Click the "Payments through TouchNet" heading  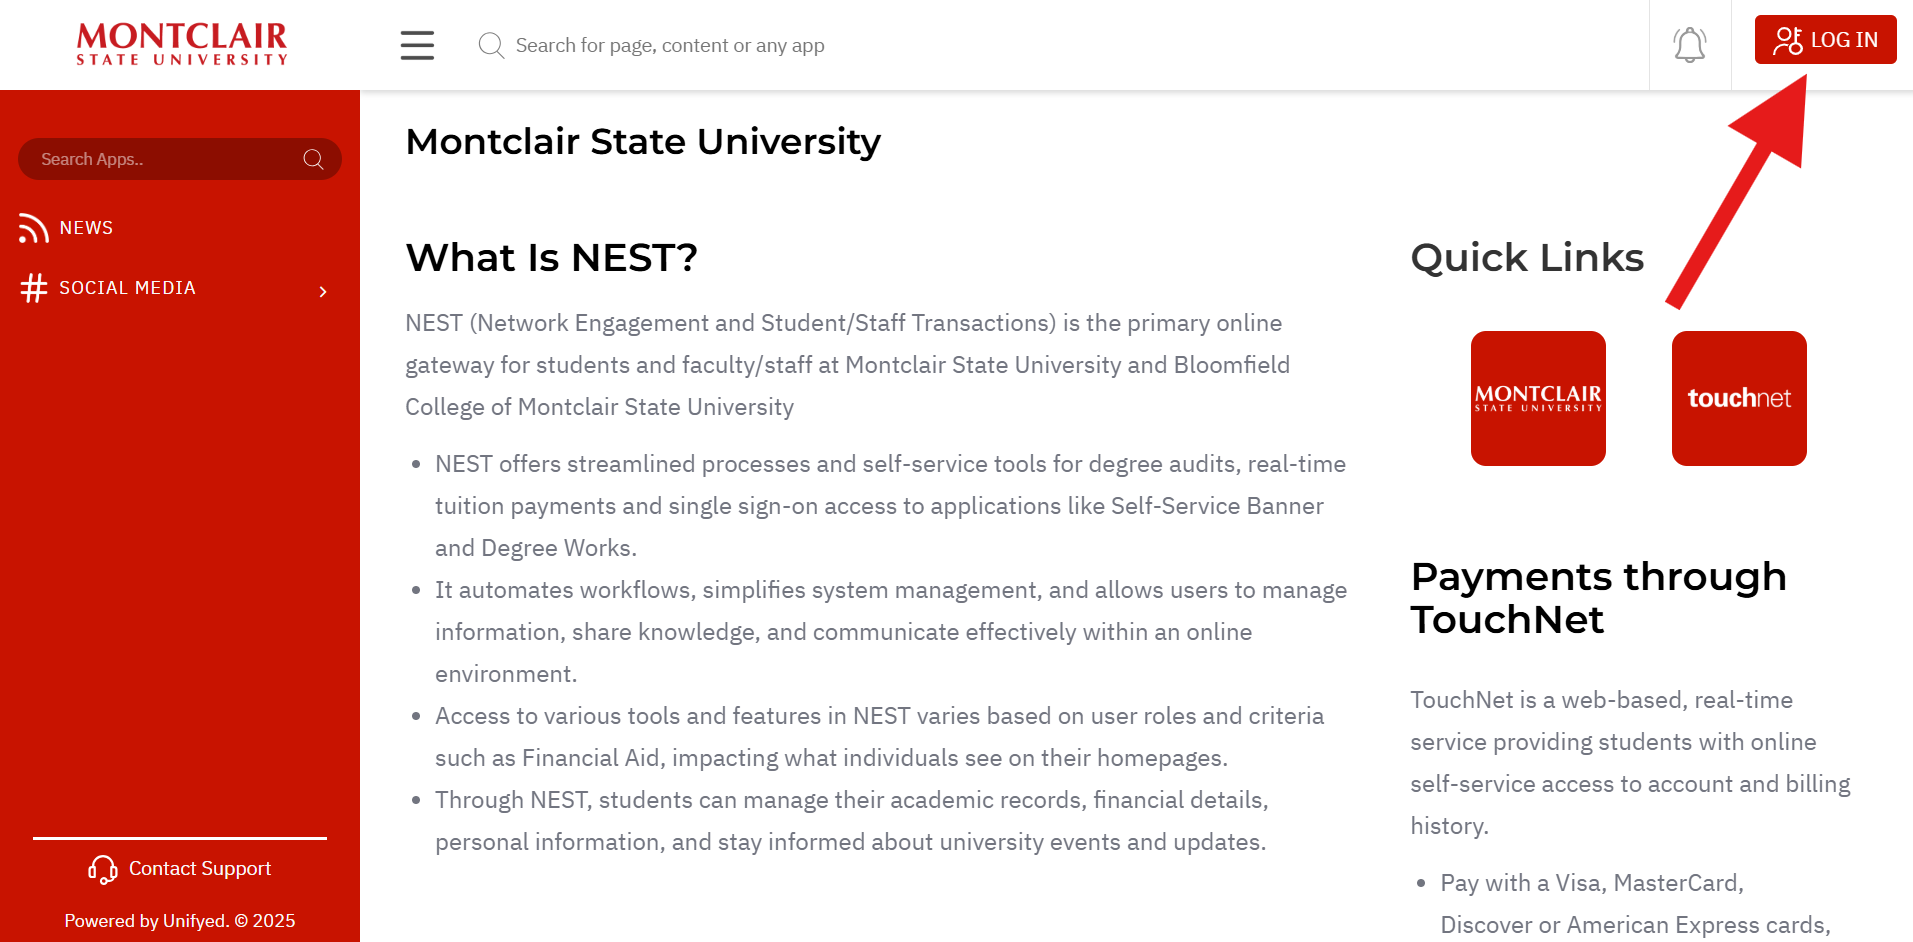click(x=1598, y=598)
